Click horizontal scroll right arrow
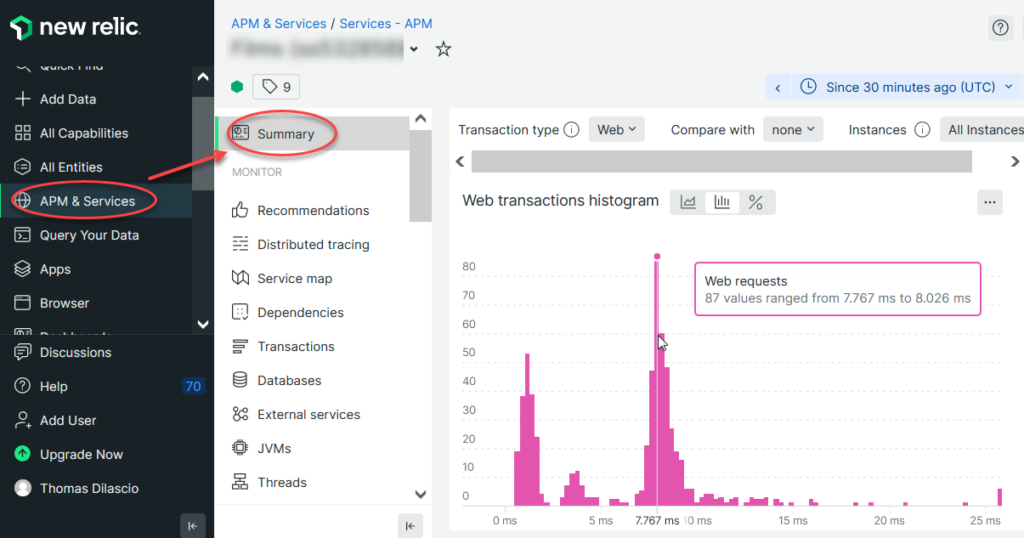 [1015, 161]
